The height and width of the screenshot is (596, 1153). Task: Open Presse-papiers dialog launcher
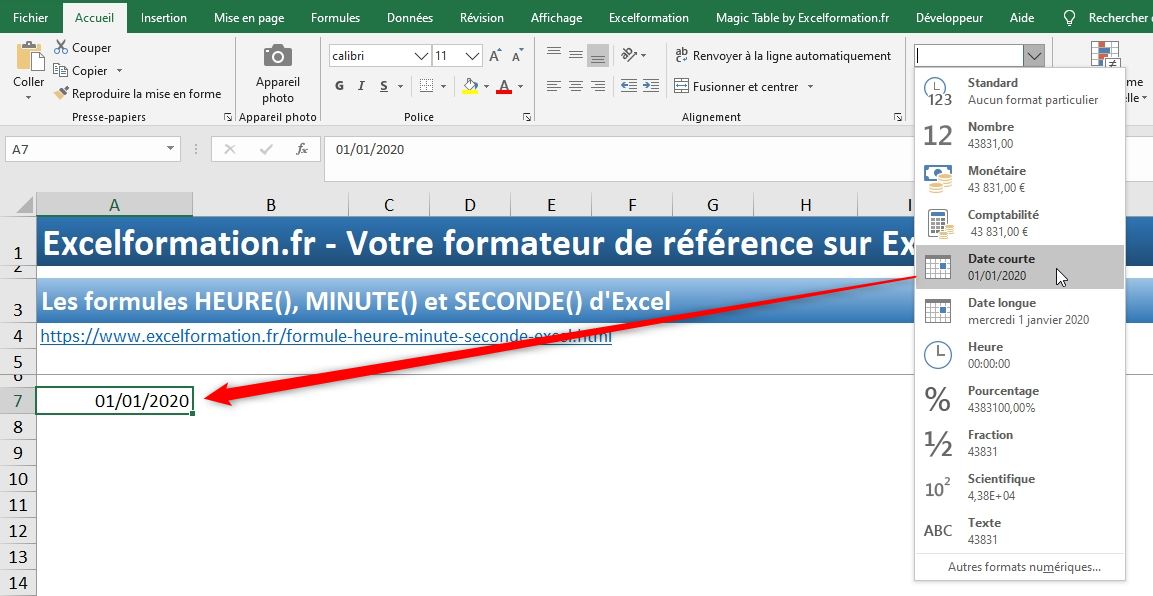coord(227,117)
